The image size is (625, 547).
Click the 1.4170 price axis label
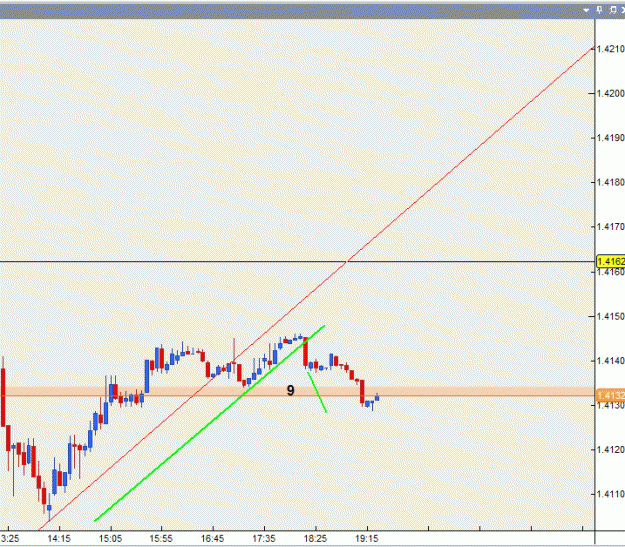tap(611, 227)
